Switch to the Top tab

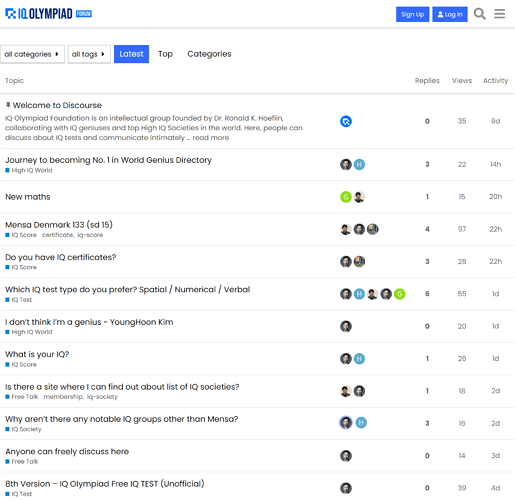(165, 54)
